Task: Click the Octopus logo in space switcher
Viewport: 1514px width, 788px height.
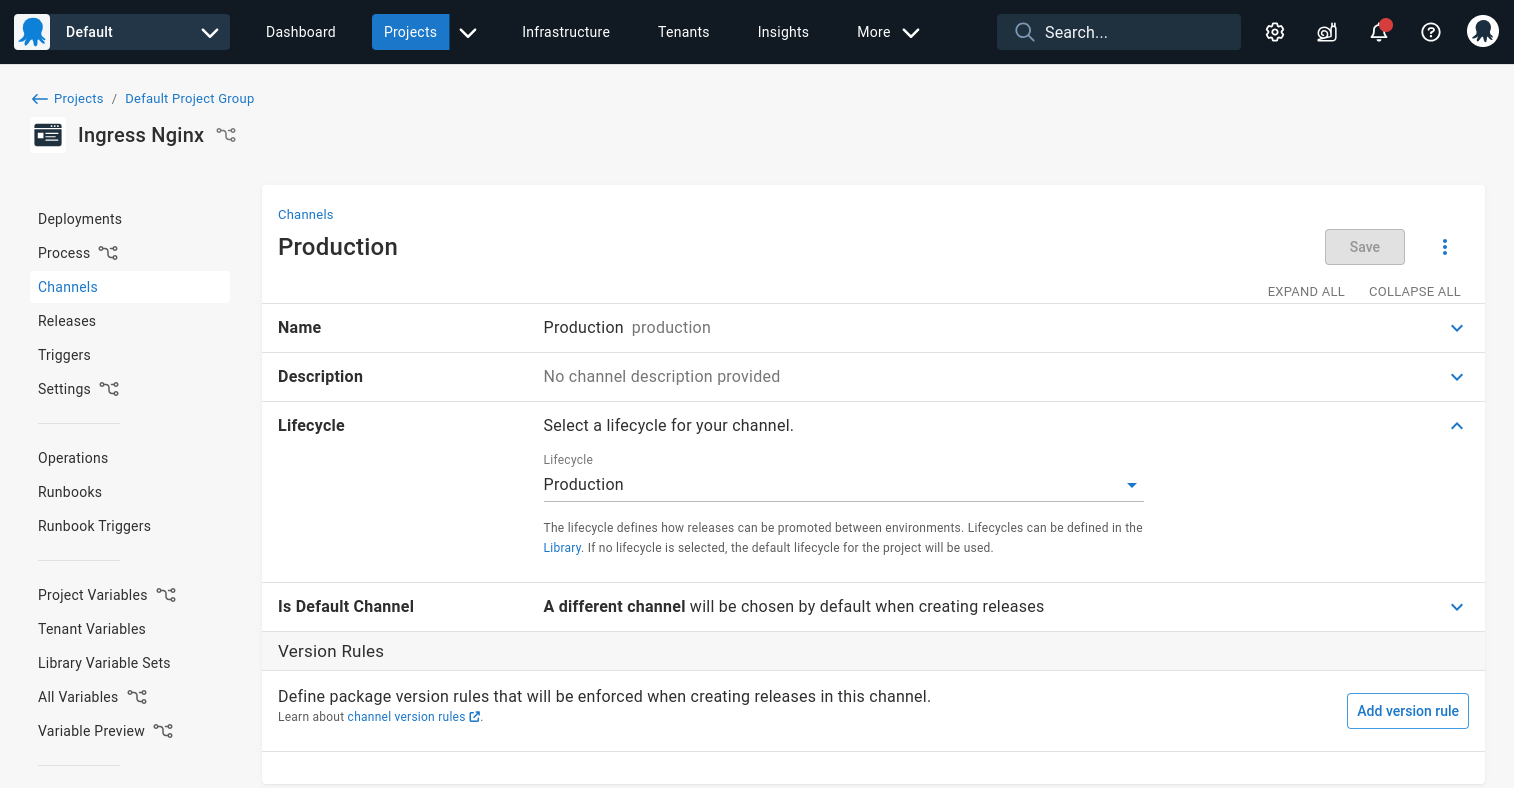Action: [x=32, y=32]
